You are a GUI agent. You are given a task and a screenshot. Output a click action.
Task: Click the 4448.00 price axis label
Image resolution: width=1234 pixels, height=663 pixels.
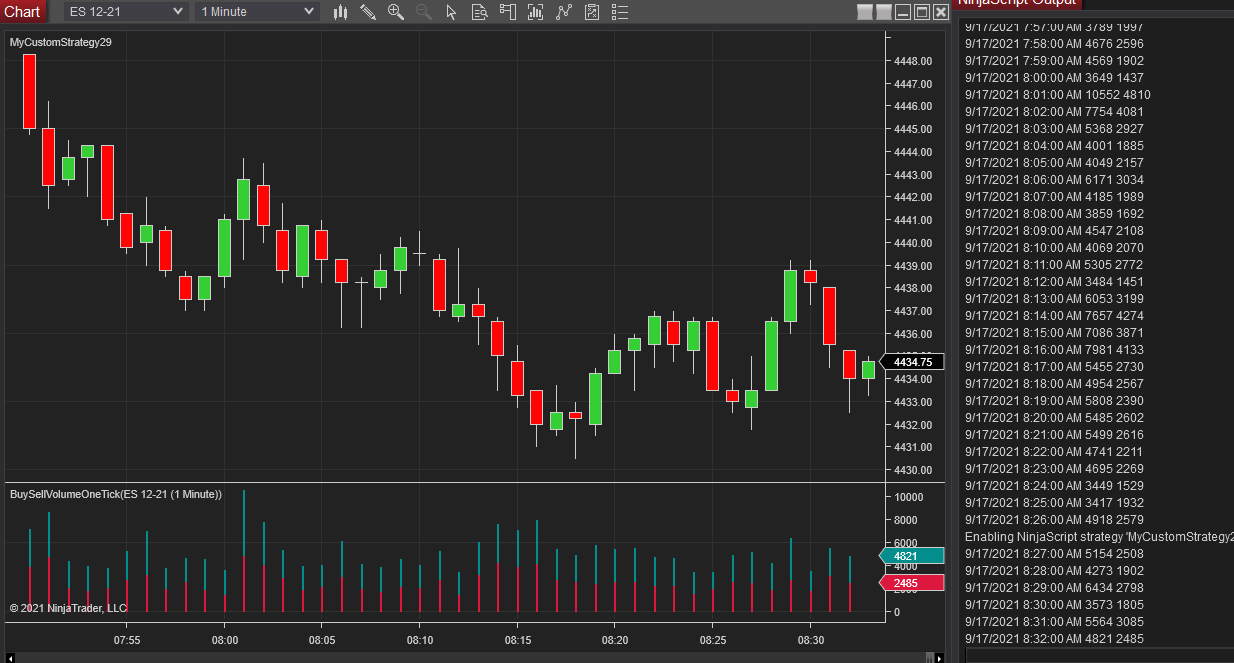[913, 61]
